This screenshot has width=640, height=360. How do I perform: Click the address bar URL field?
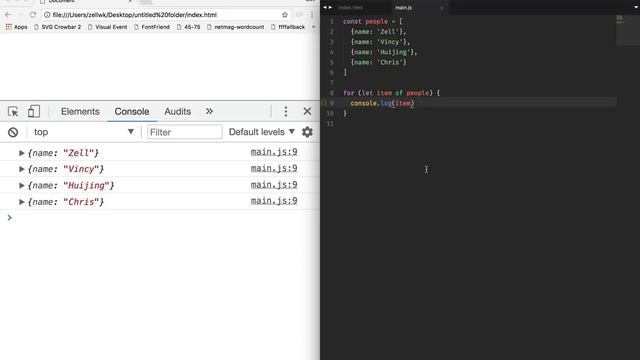(x=162, y=15)
